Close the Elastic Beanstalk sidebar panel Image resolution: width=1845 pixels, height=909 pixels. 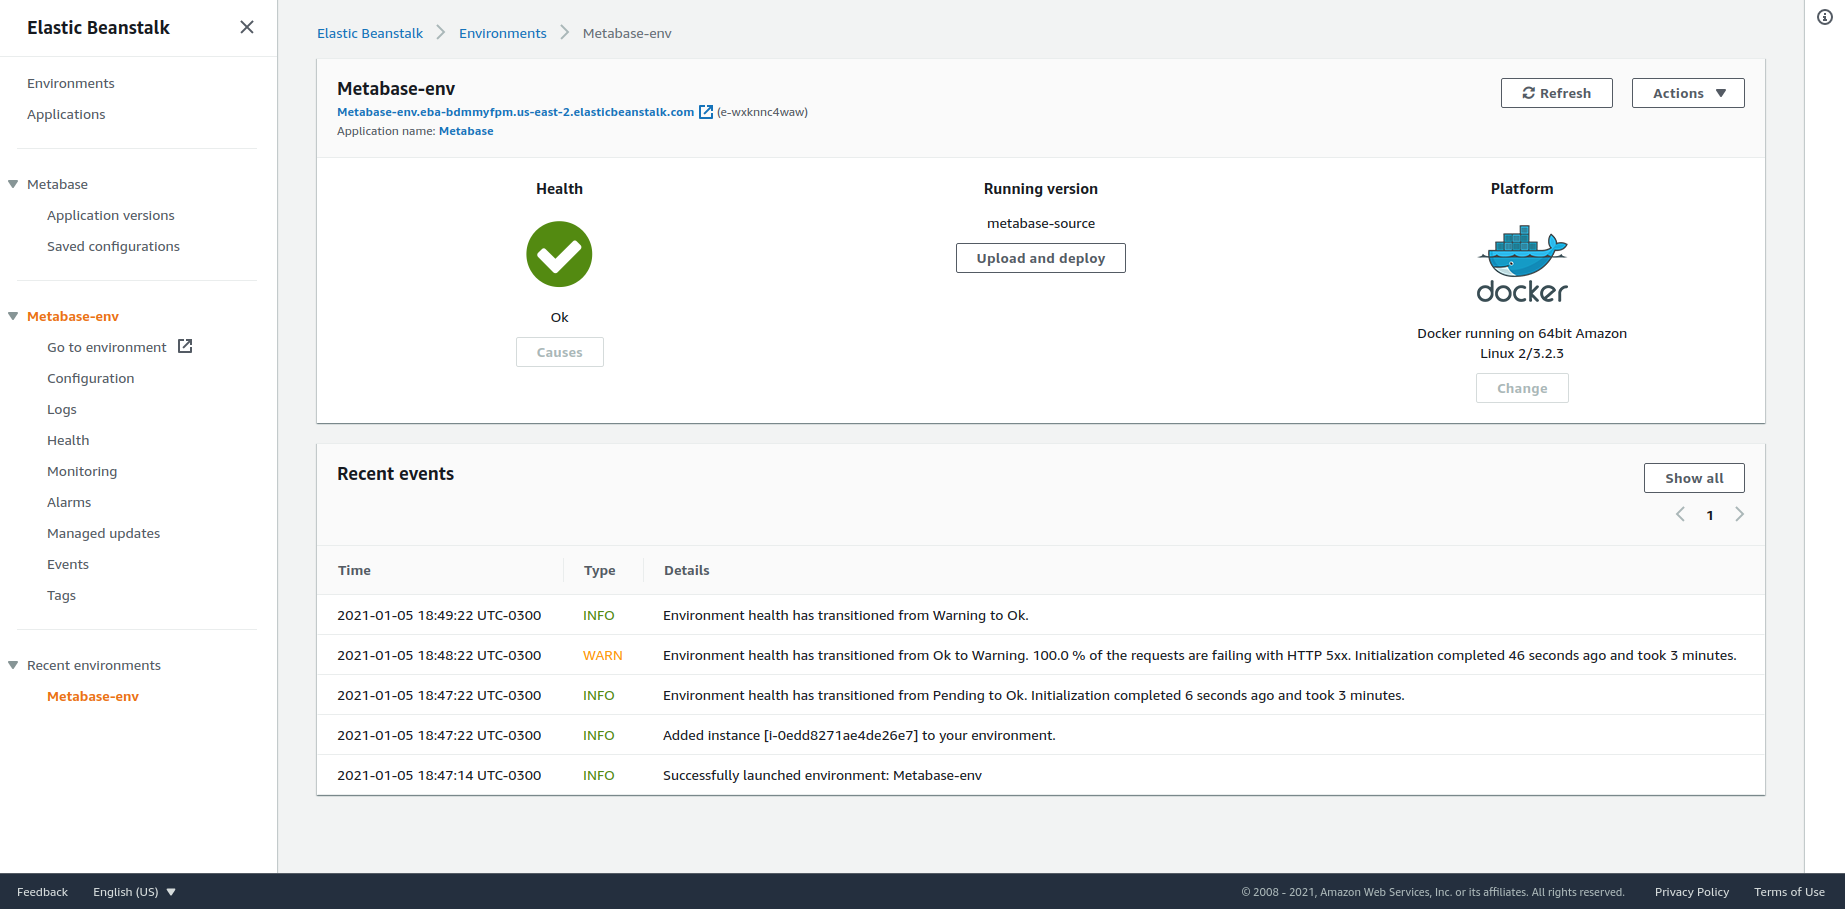pyautogui.click(x=247, y=27)
